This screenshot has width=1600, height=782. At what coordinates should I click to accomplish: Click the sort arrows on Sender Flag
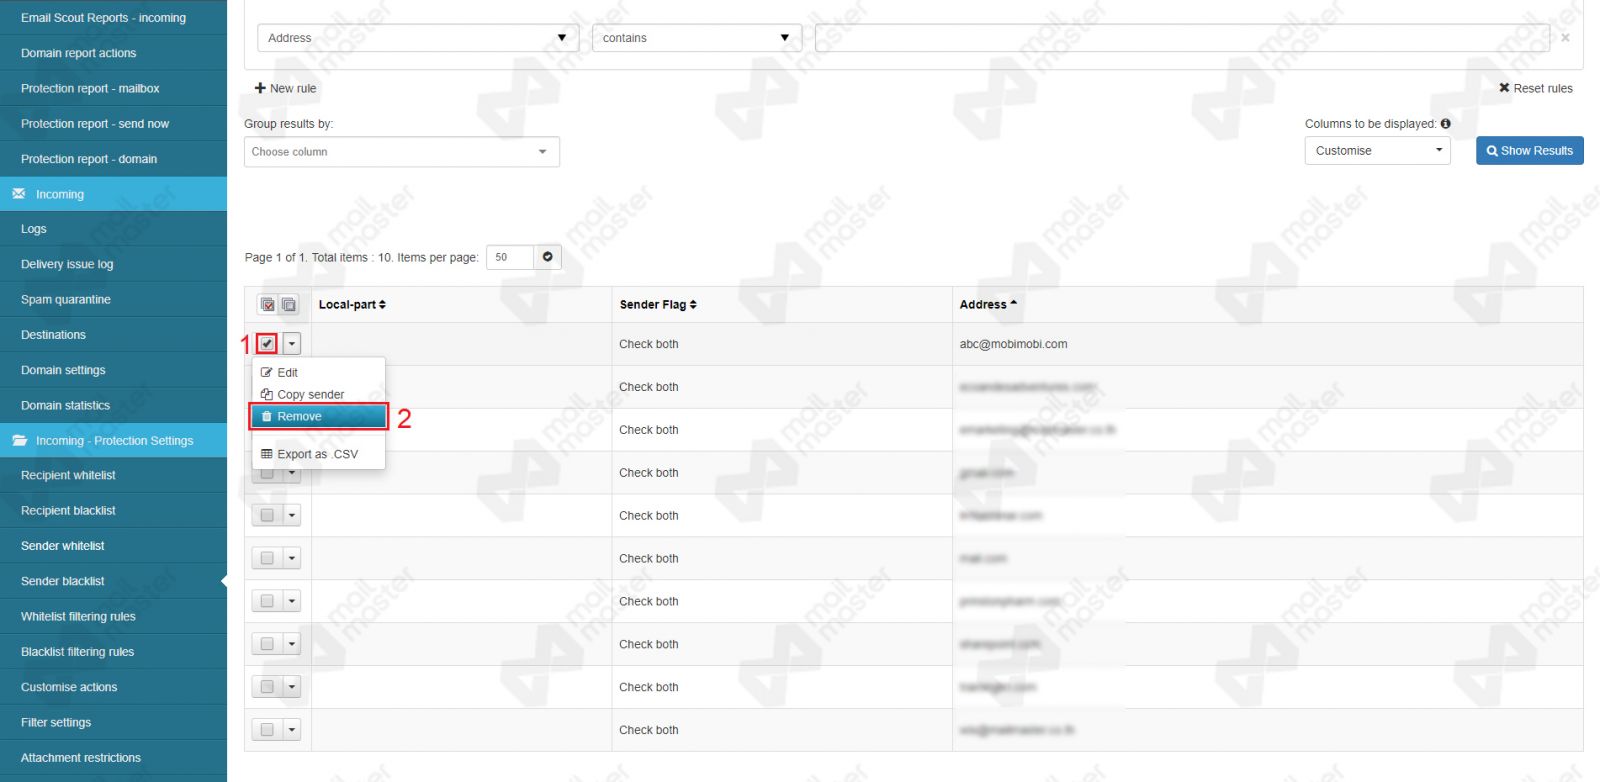click(693, 305)
